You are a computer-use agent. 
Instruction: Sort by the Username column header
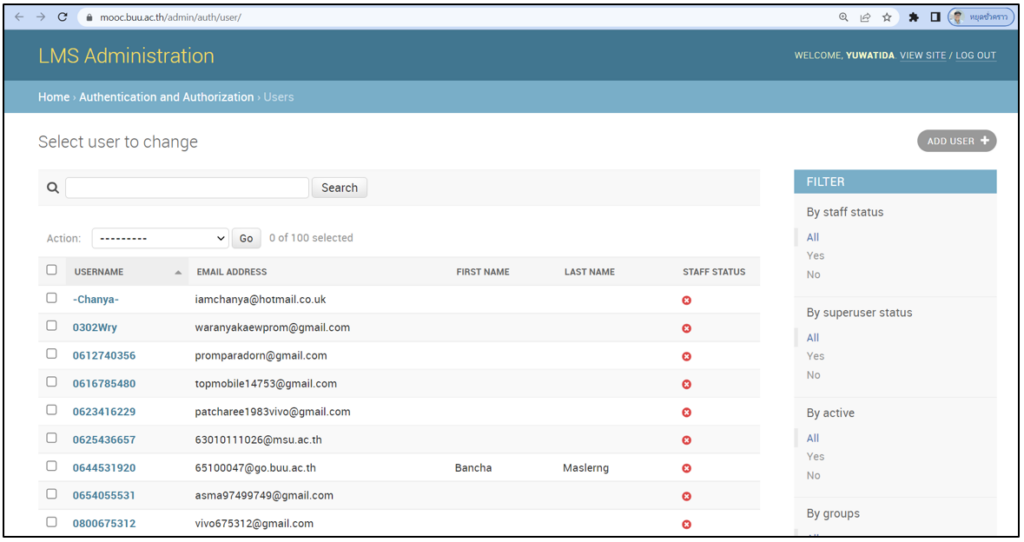(x=99, y=272)
